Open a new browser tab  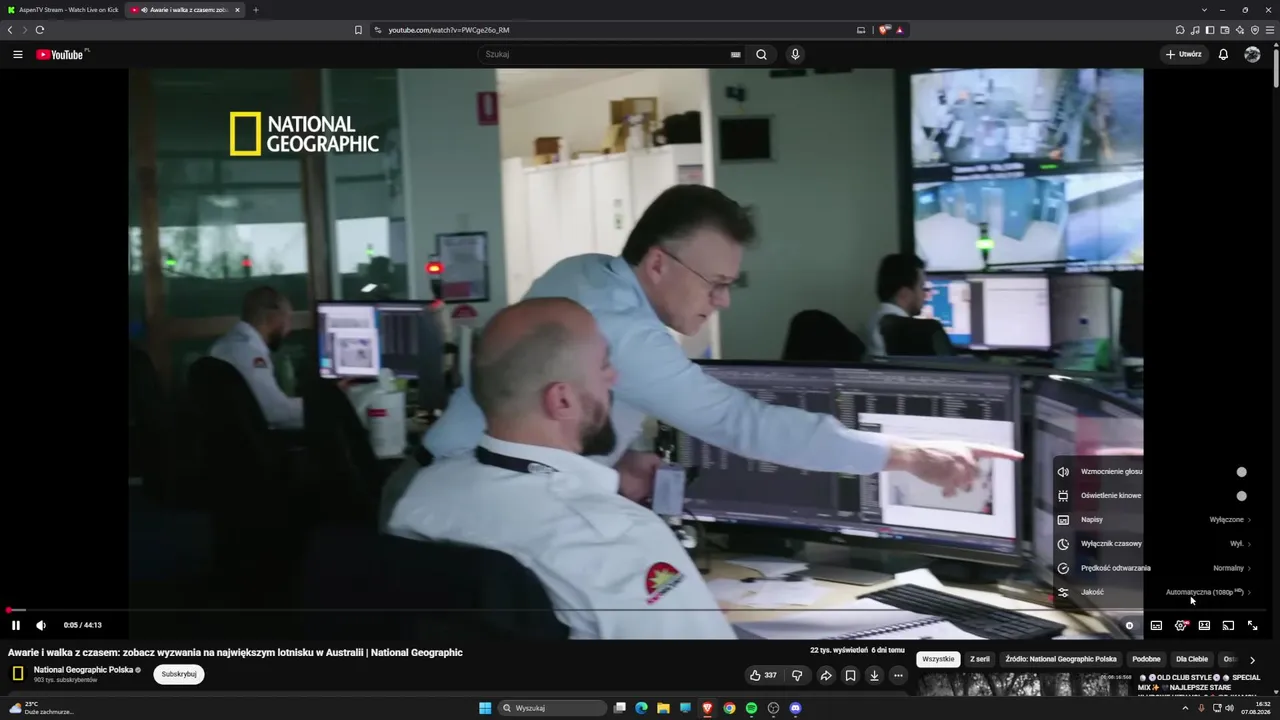(256, 10)
